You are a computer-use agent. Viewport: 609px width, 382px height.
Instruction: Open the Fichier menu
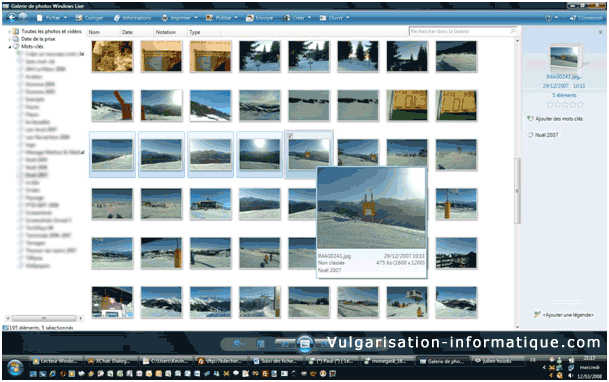pos(52,18)
